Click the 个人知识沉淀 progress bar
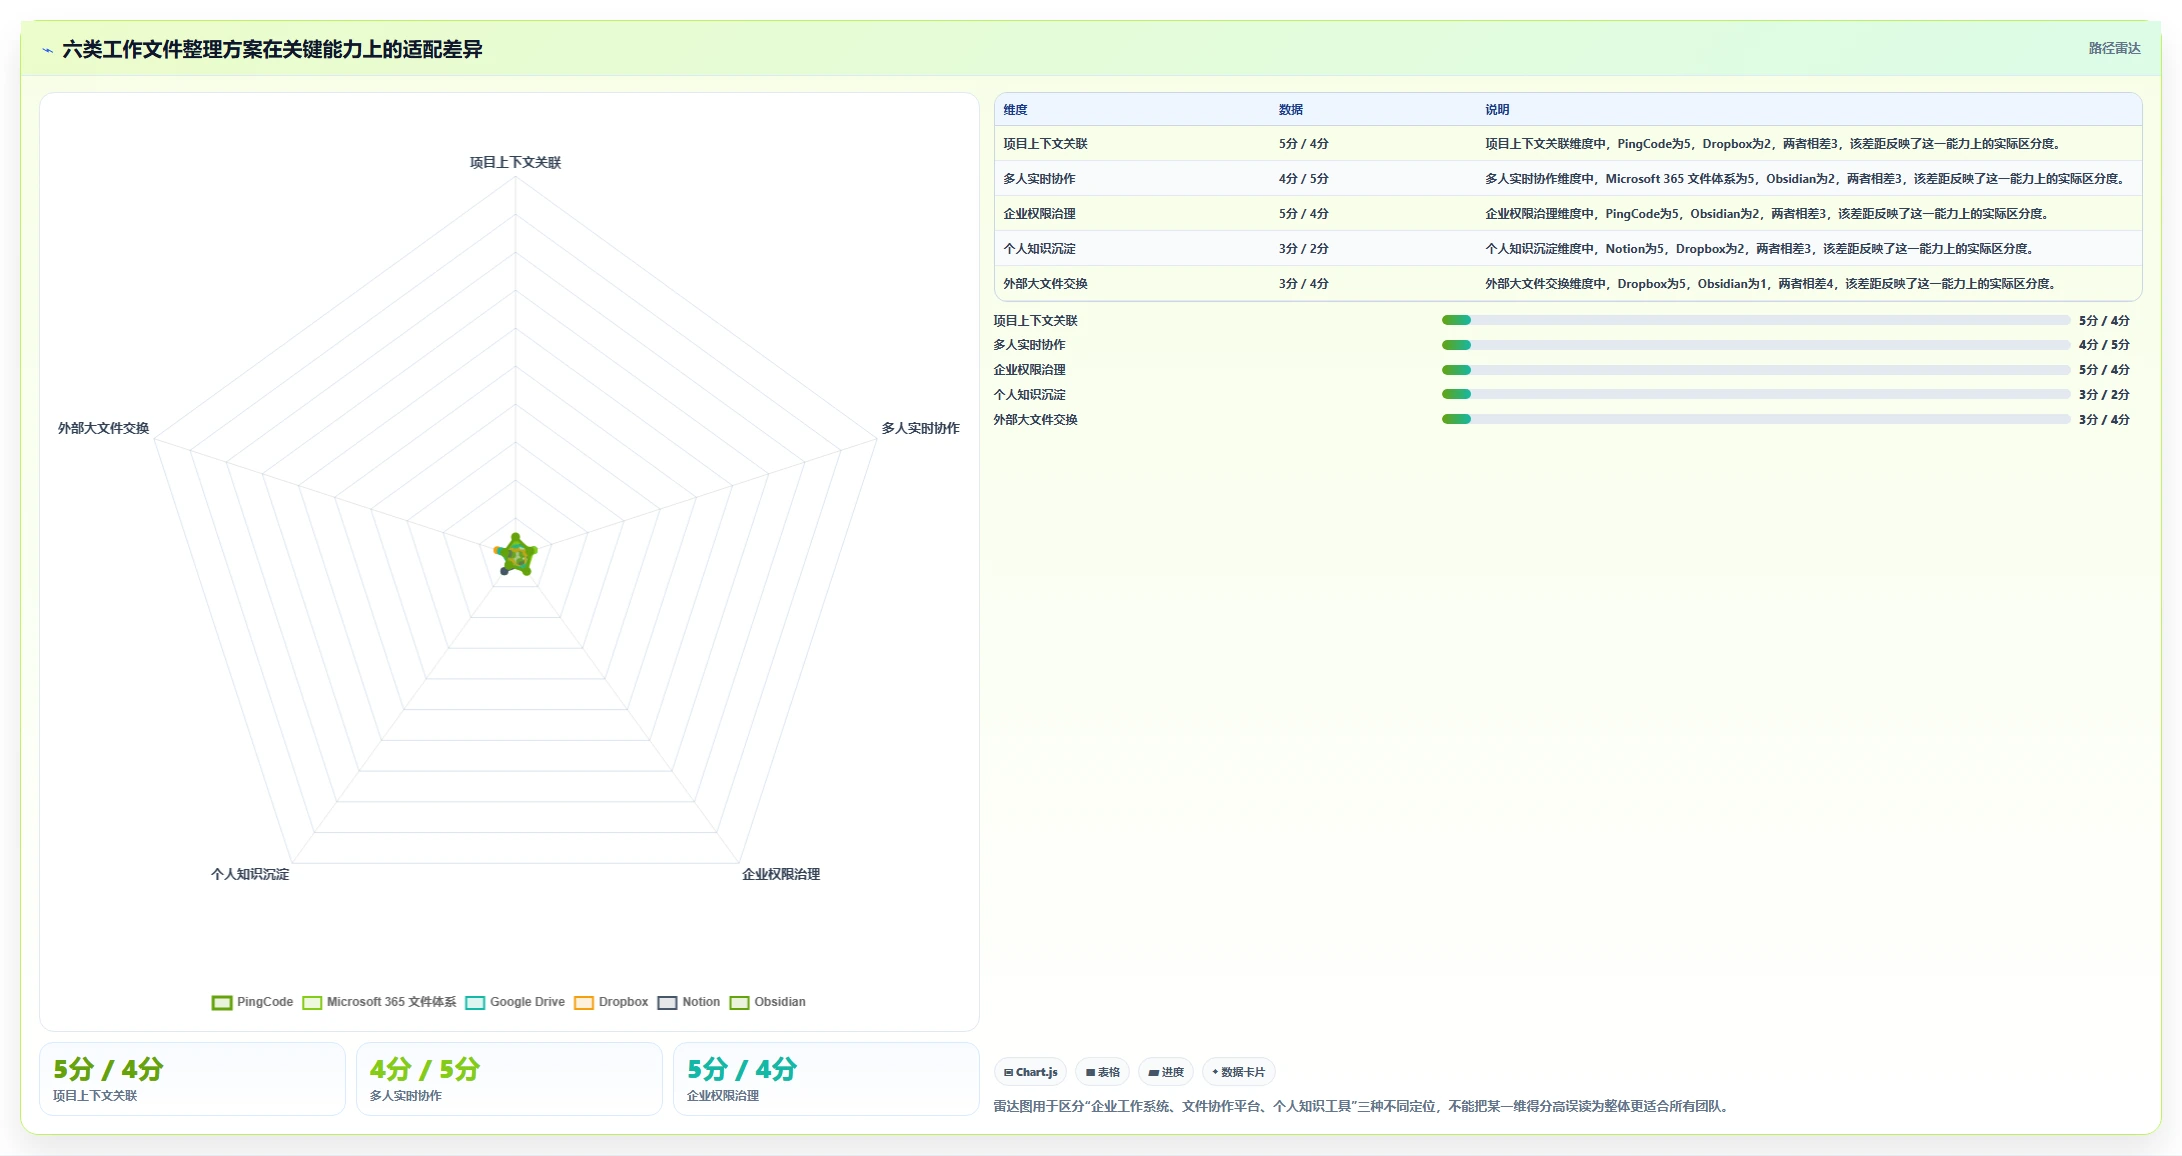2182x1156 pixels. (x=1756, y=394)
